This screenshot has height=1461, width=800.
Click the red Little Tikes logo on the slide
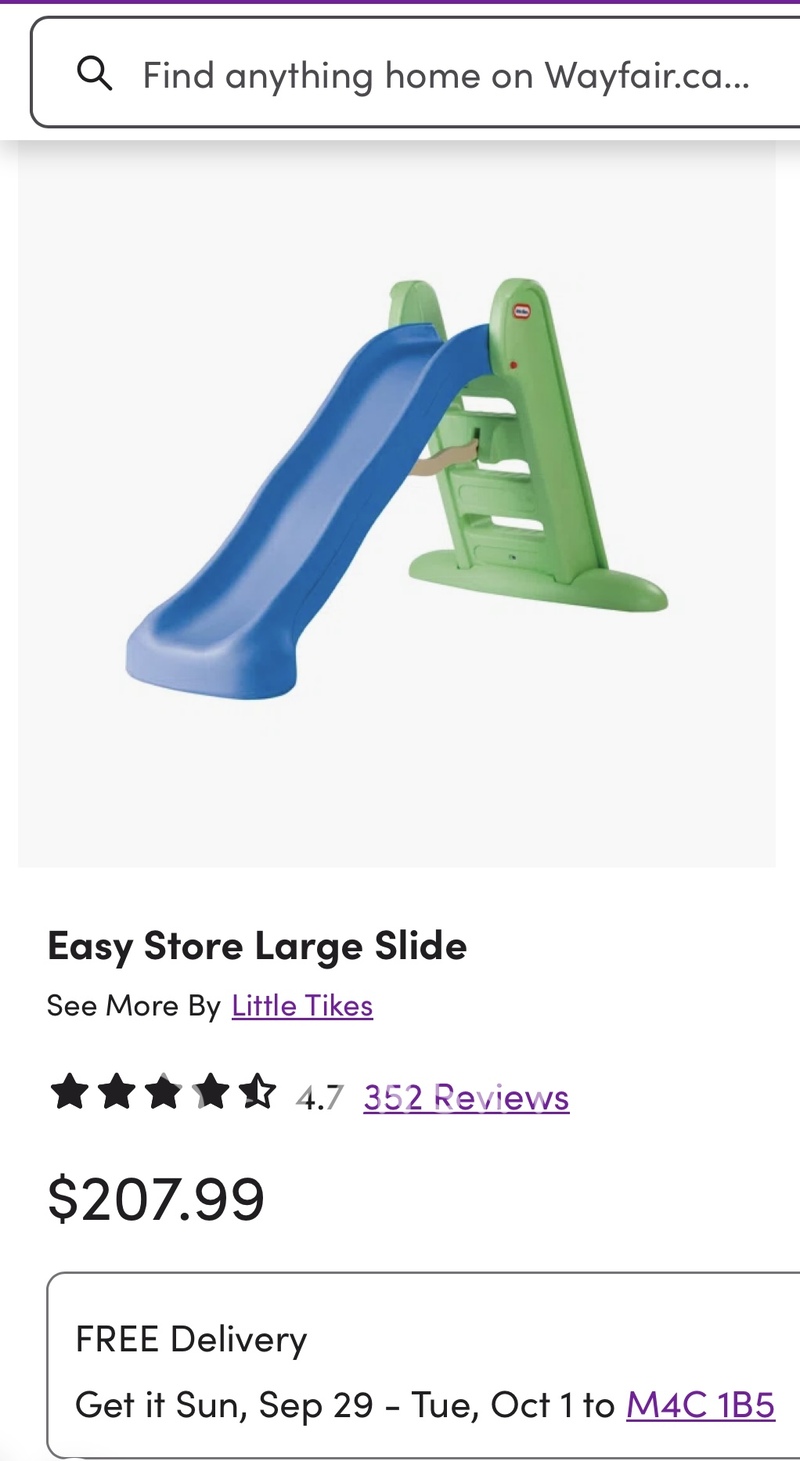click(x=523, y=311)
